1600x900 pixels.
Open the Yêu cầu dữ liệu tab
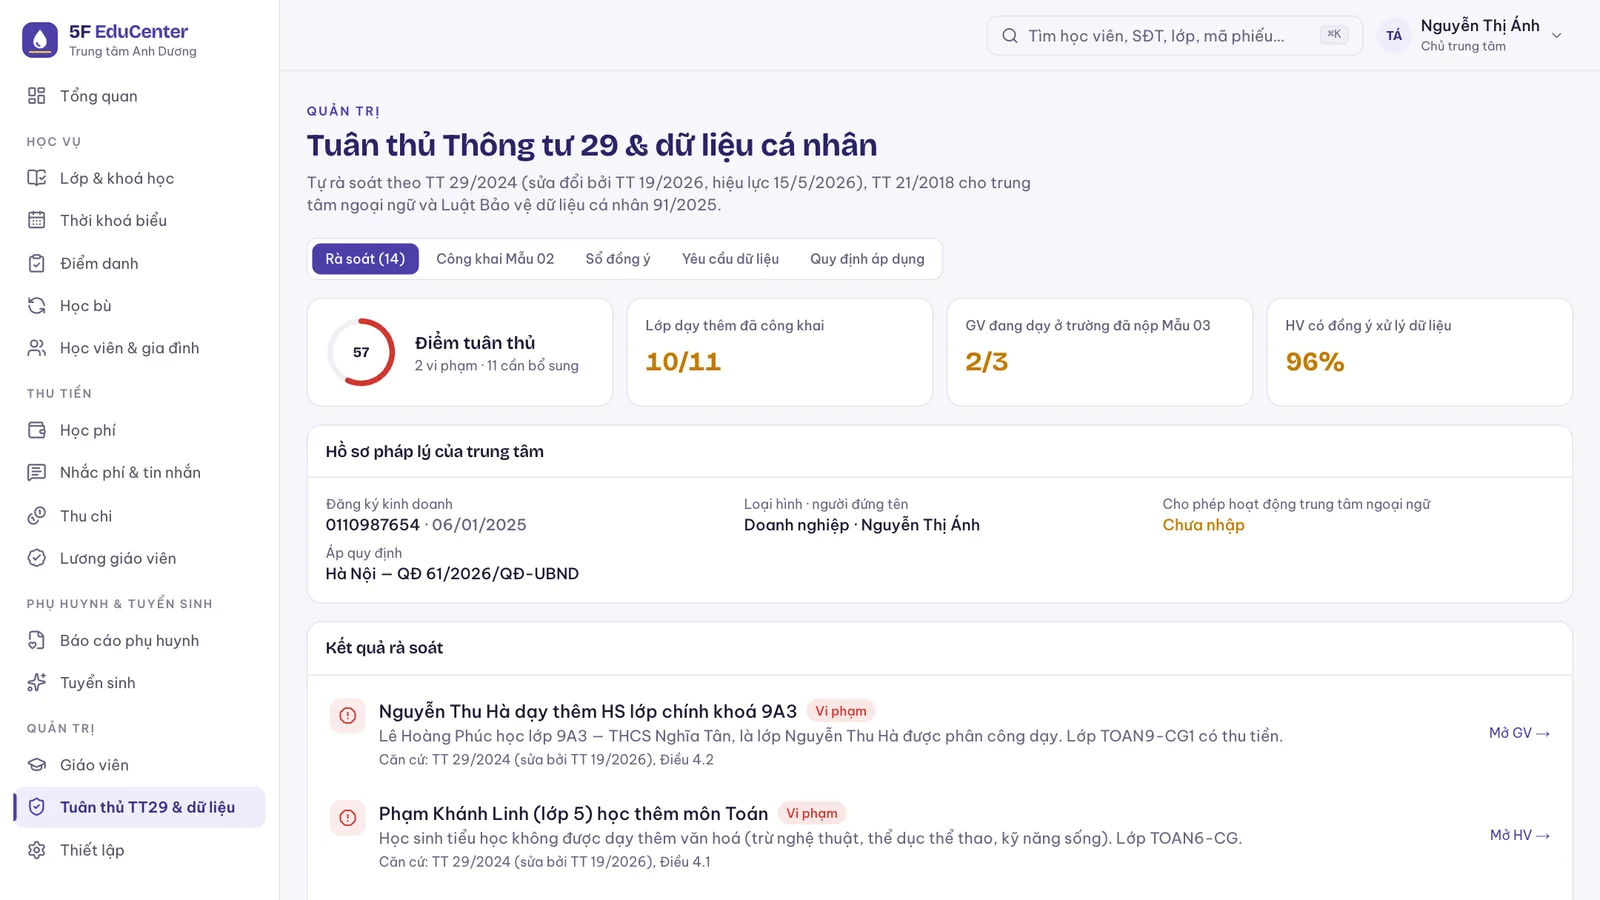click(x=730, y=259)
